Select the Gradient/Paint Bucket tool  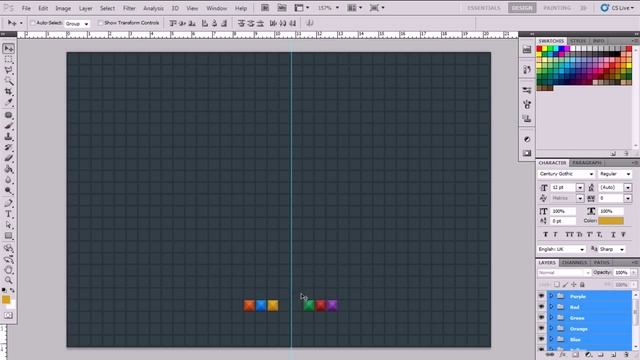pyautogui.click(x=8, y=169)
